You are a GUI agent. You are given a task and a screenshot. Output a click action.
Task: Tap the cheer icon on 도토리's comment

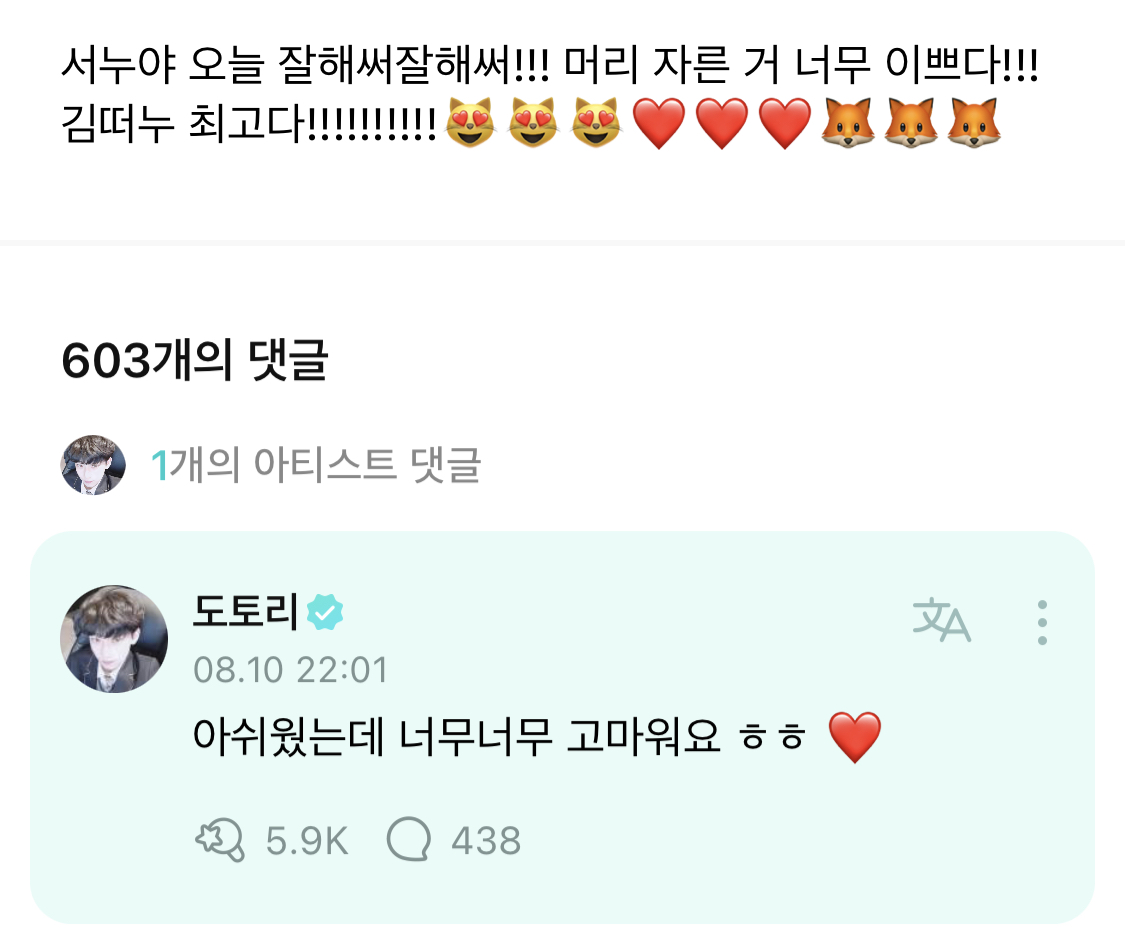(x=219, y=840)
